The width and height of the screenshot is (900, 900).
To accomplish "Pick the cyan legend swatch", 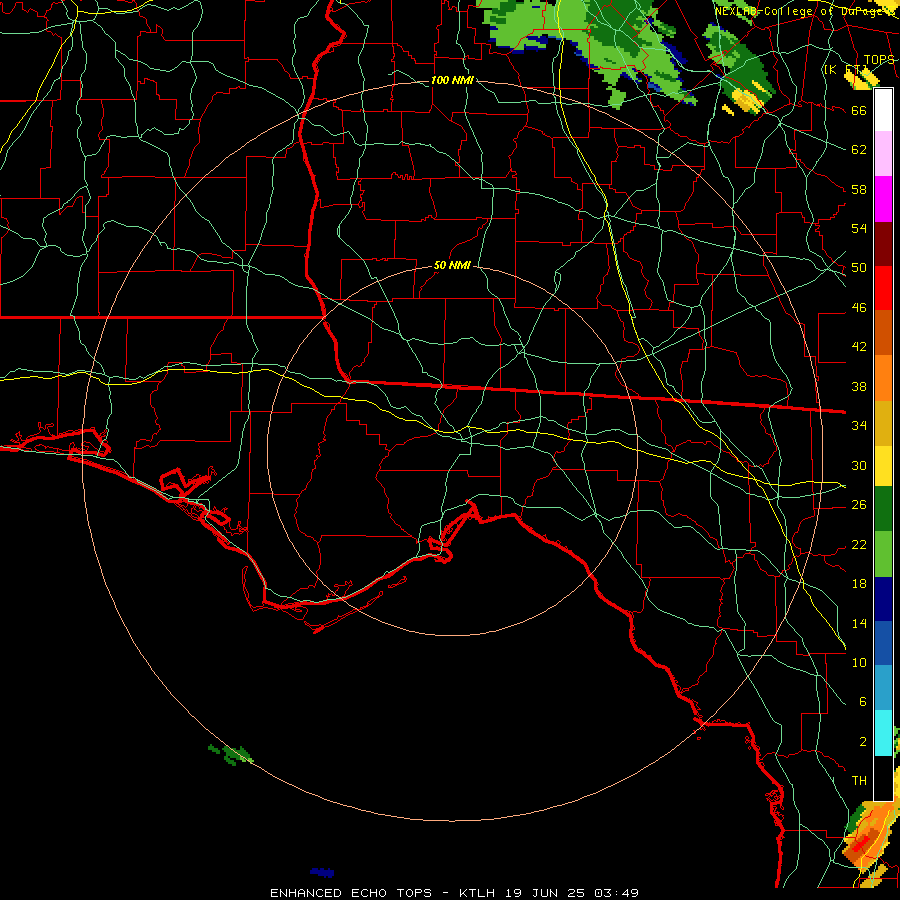I will [x=883, y=733].
